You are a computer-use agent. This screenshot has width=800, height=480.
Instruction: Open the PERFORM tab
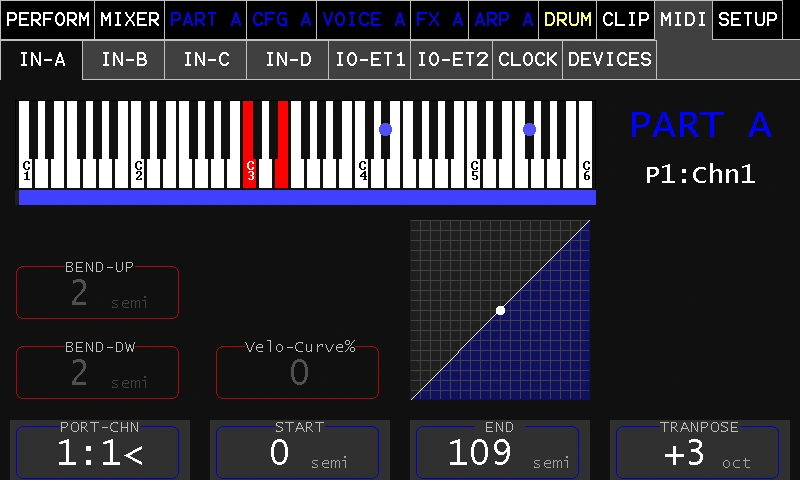pyautogui.click(x=47, y=19)
